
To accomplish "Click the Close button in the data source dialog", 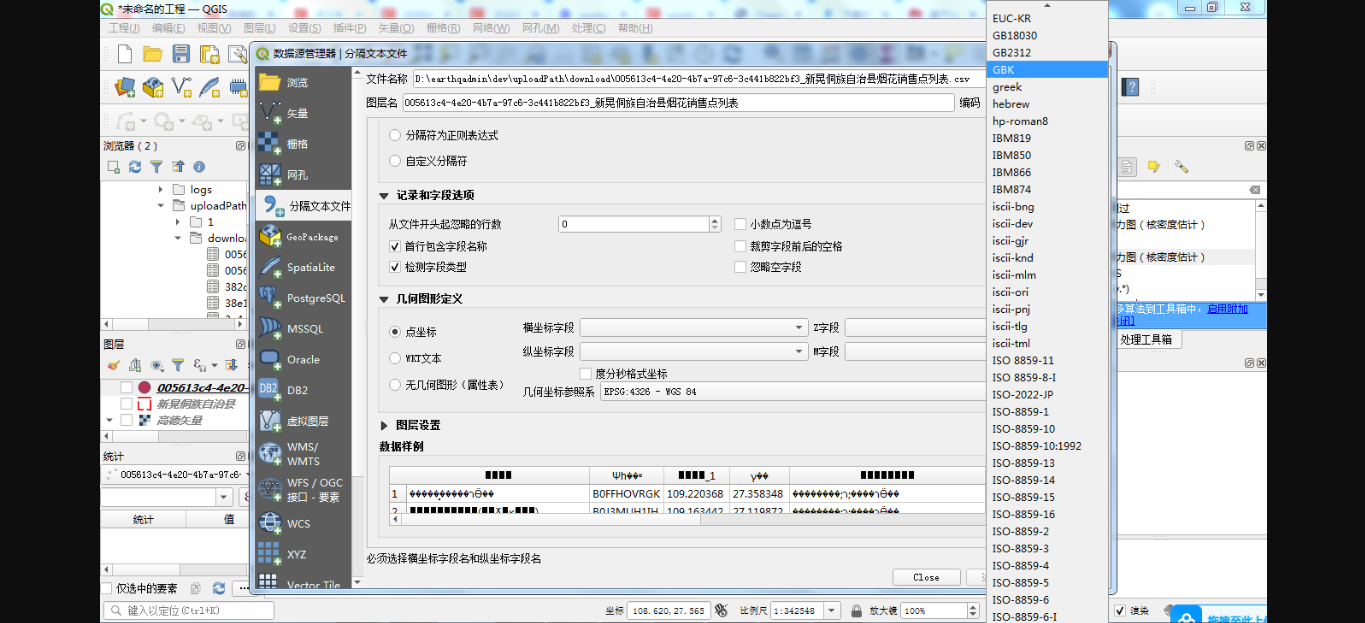I will (x=926, y=577).
